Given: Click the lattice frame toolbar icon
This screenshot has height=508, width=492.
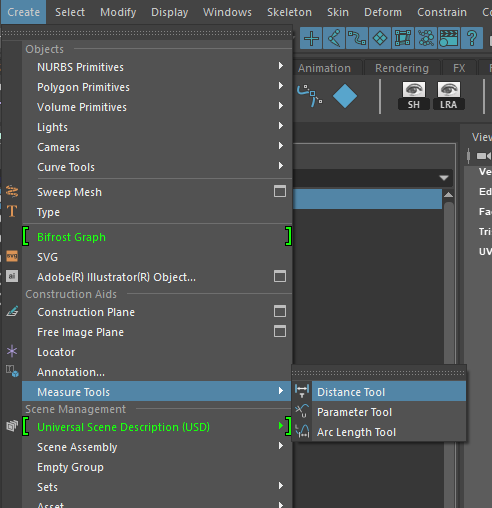Looking at the screenshot, I should coord(403,38).
